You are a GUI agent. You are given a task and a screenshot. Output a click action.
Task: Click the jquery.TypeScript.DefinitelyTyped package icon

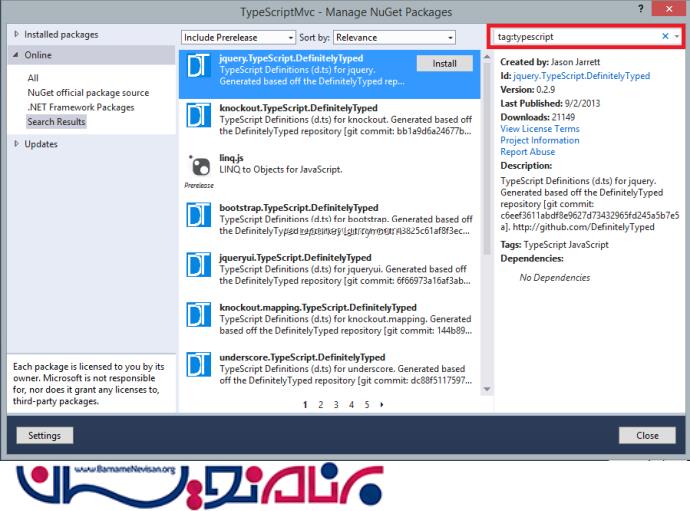pos(198,66)
